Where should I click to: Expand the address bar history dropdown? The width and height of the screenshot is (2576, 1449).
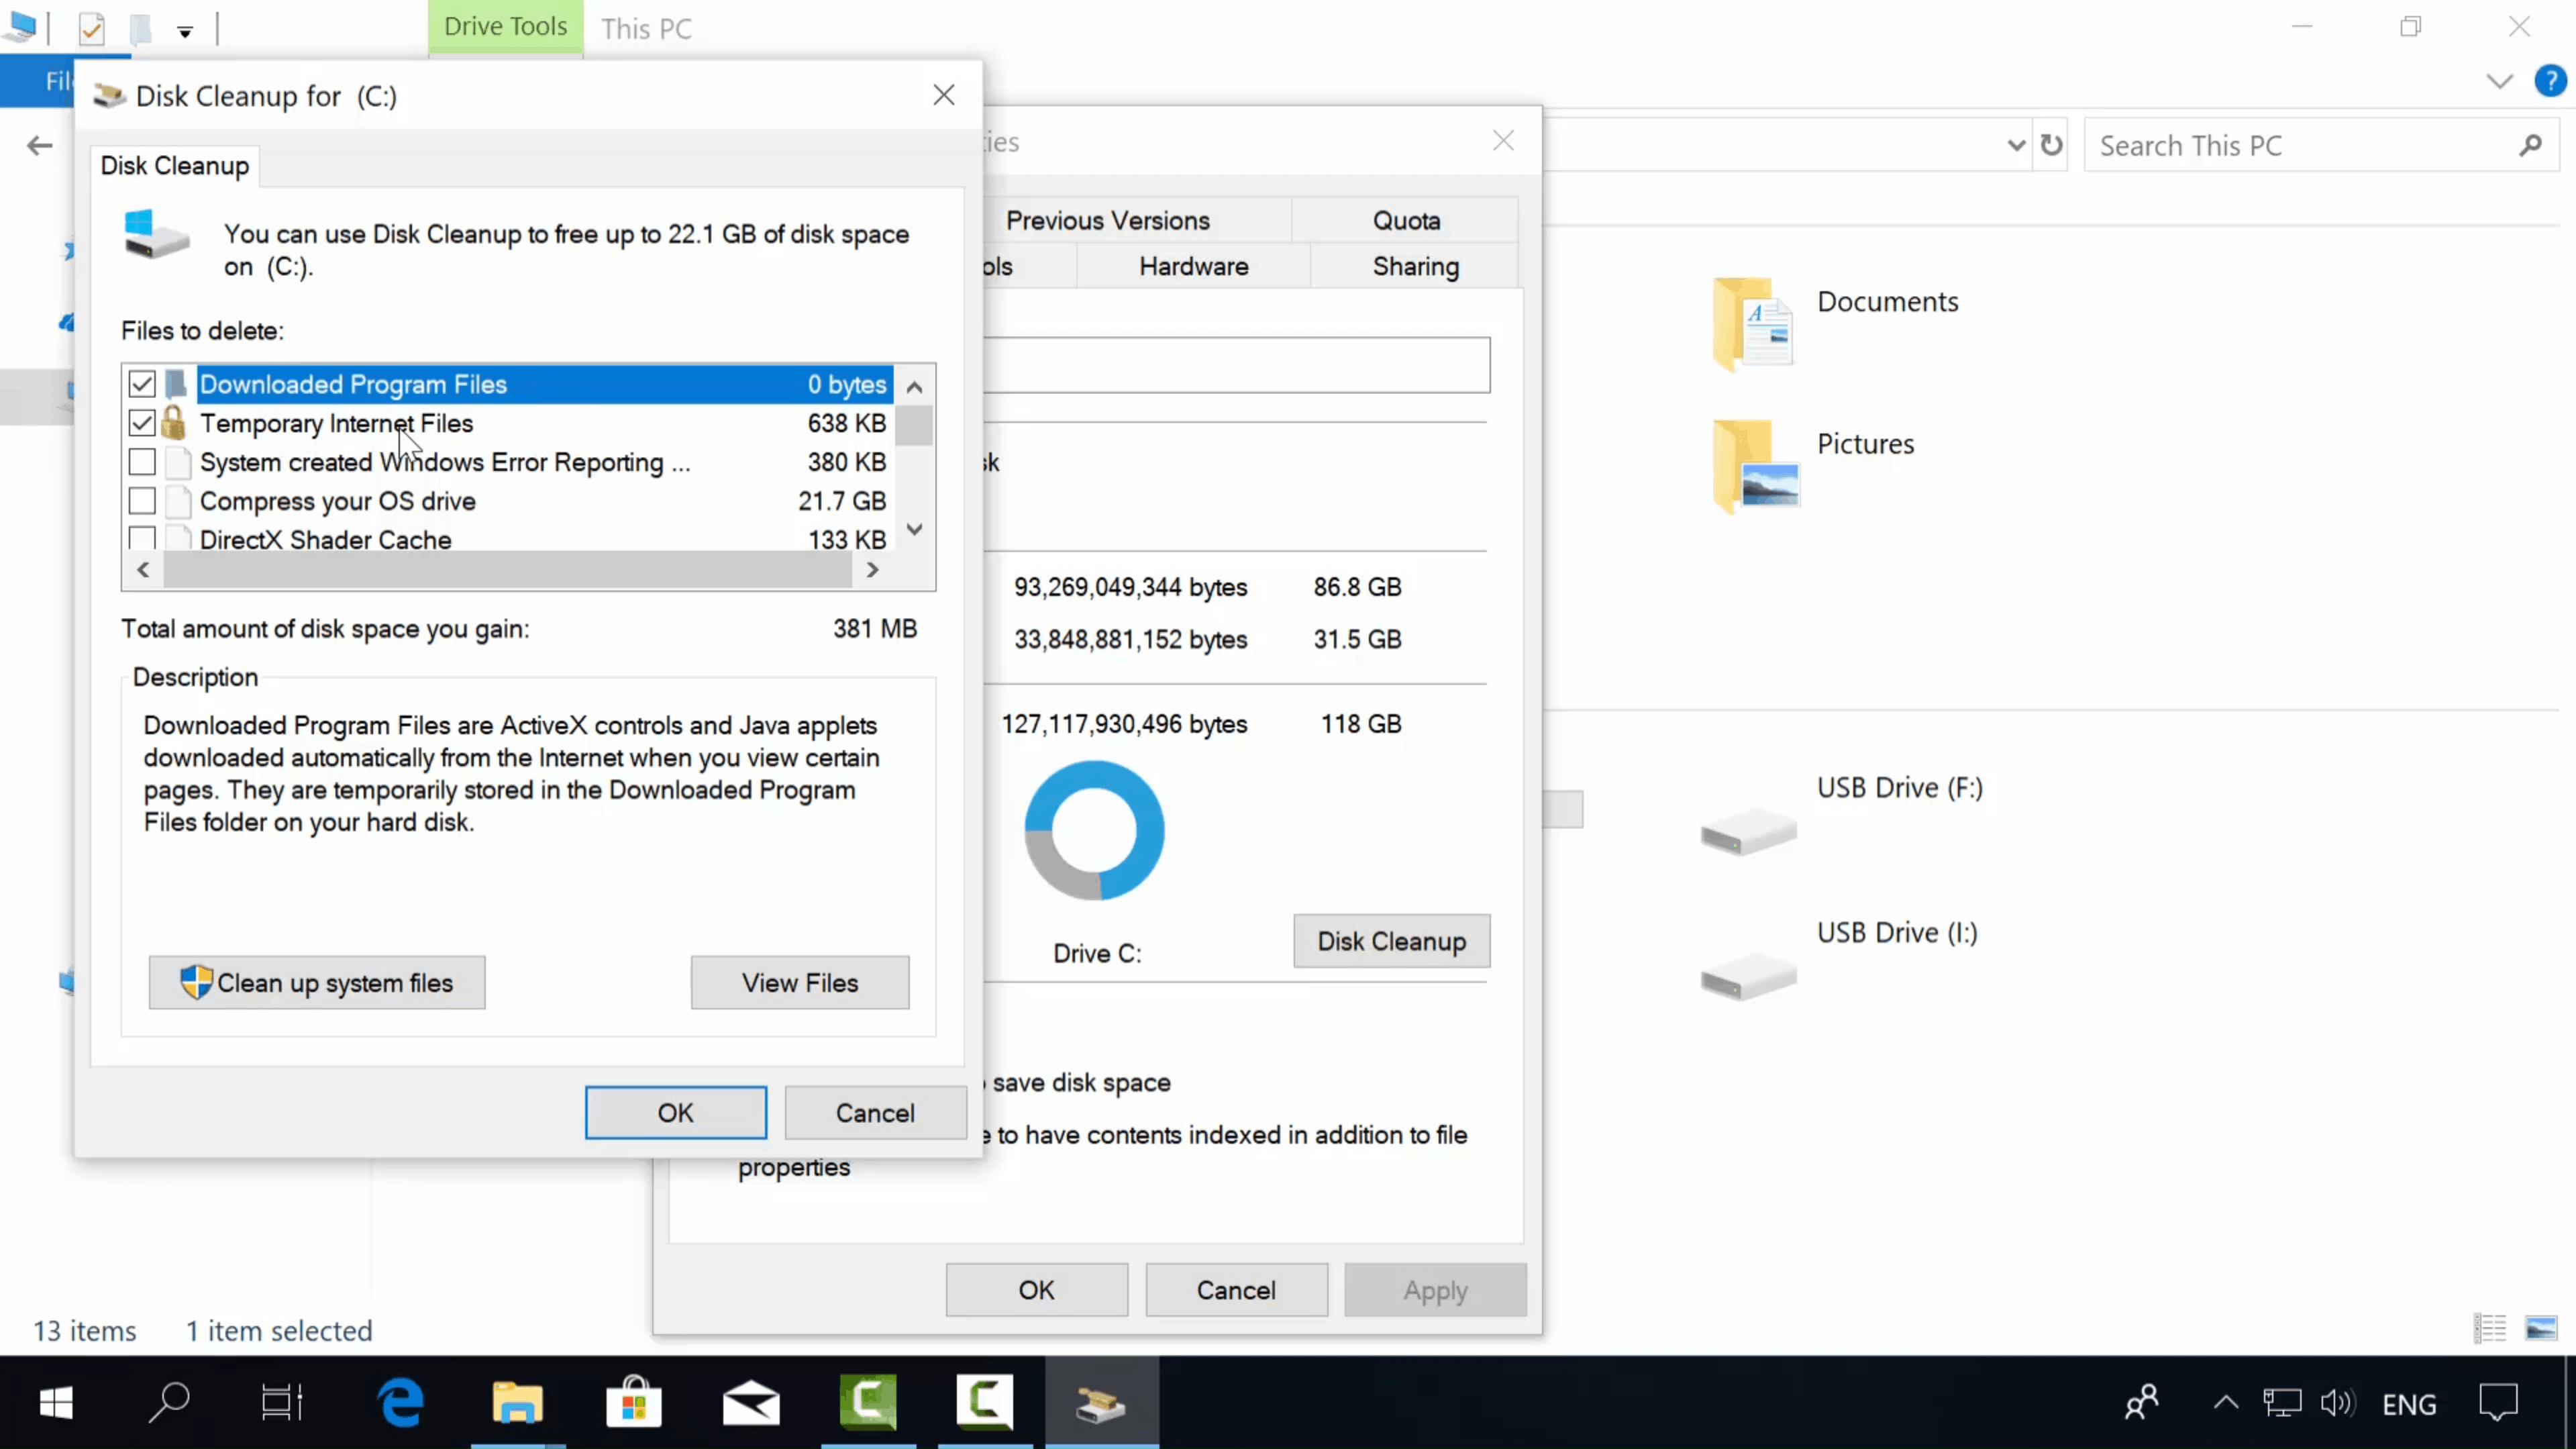tap(2016, 146)
